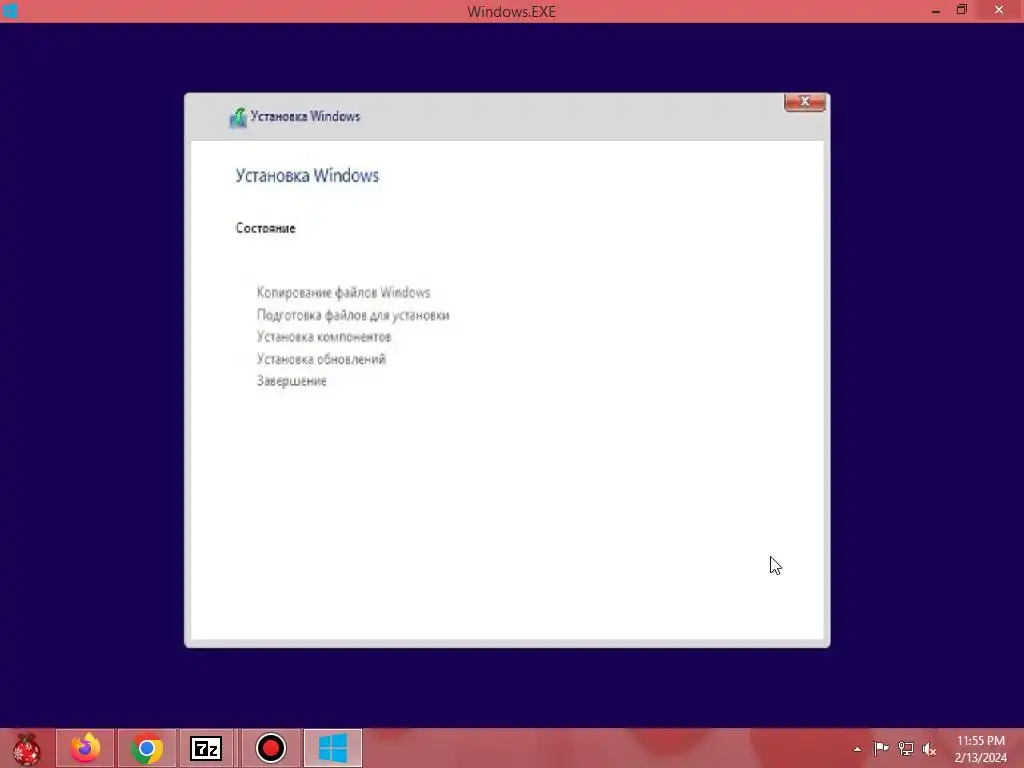Click the 'Установка Windows' page heading
The width and height of the screenshot is (1024, 768).
click(307, 176)
